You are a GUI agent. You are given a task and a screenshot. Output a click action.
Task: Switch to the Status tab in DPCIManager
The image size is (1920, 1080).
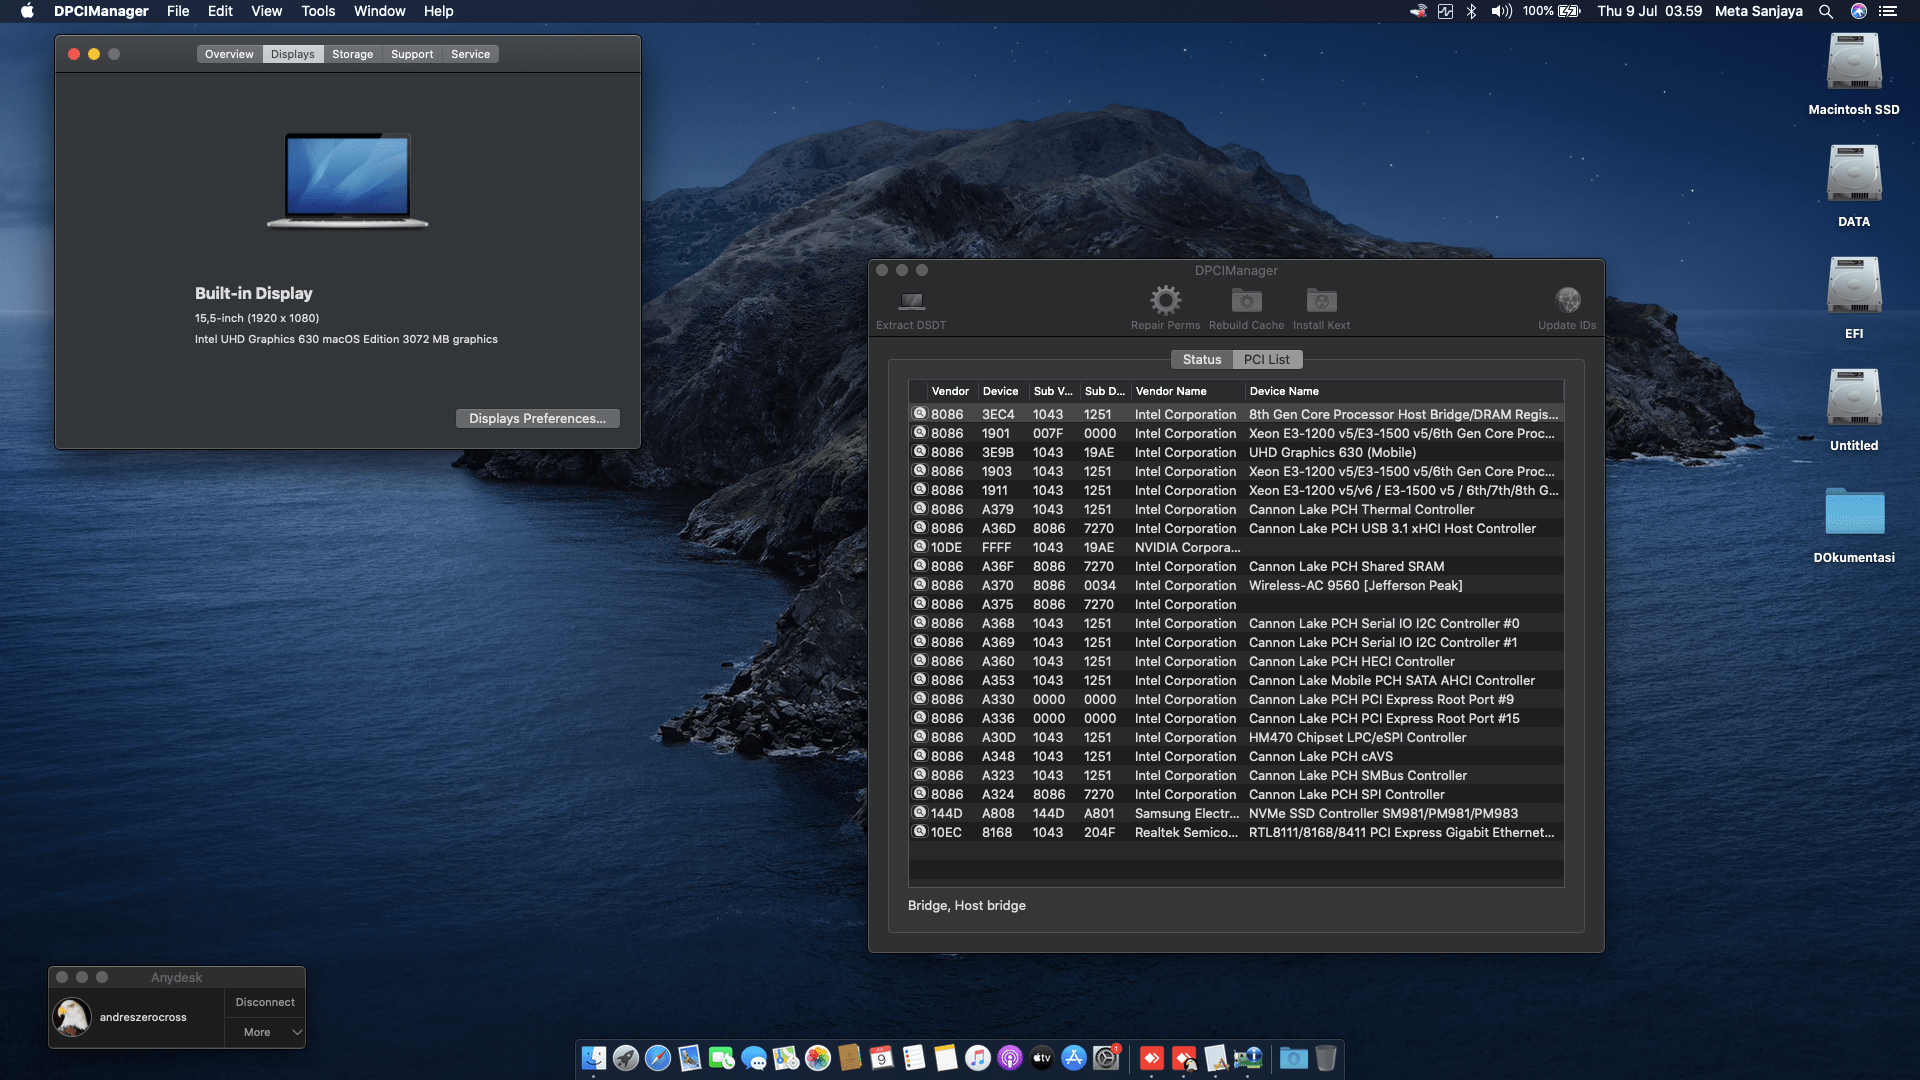[1201, 359]
